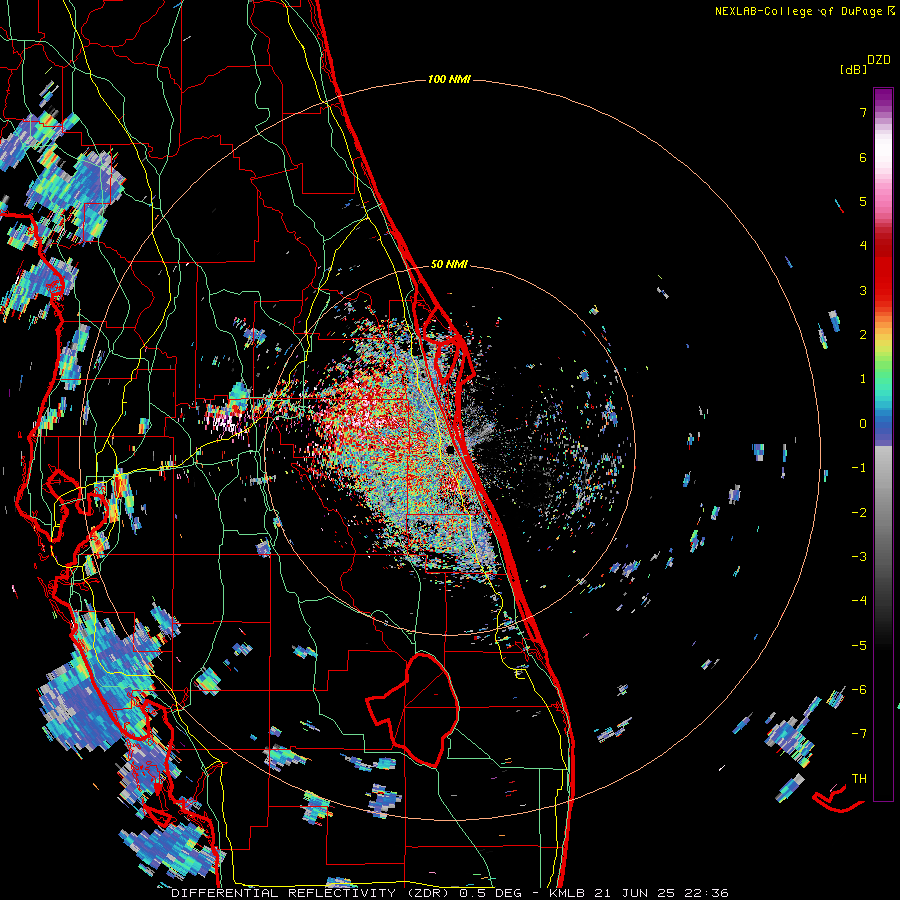Click the scale tick label -5
900x900 pixels.
click(x=859, y=645)
